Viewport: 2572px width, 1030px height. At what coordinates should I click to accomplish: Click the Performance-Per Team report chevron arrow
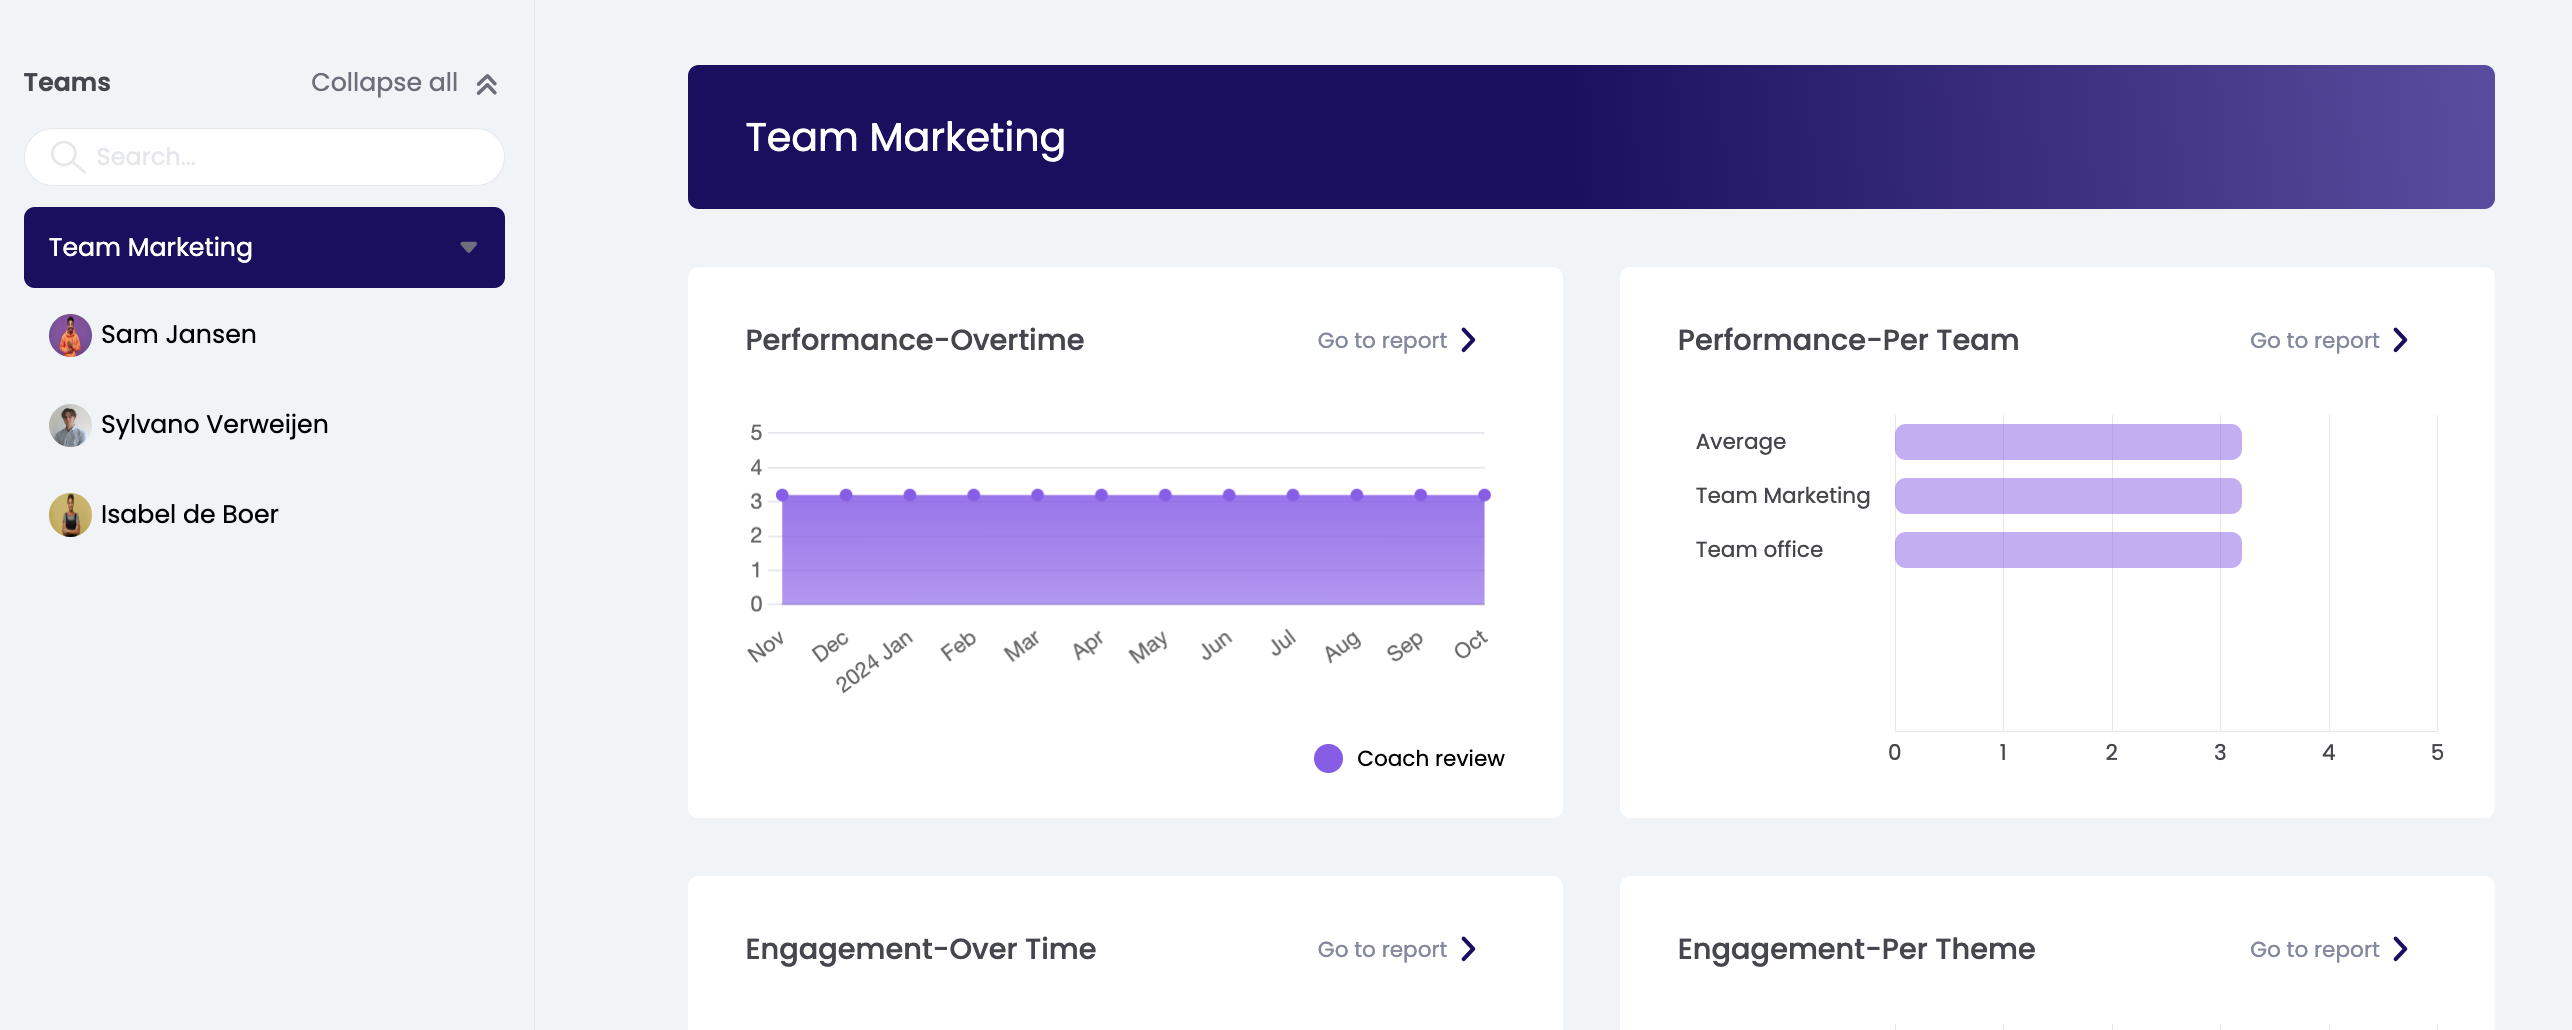click(x=2400, y=340)
